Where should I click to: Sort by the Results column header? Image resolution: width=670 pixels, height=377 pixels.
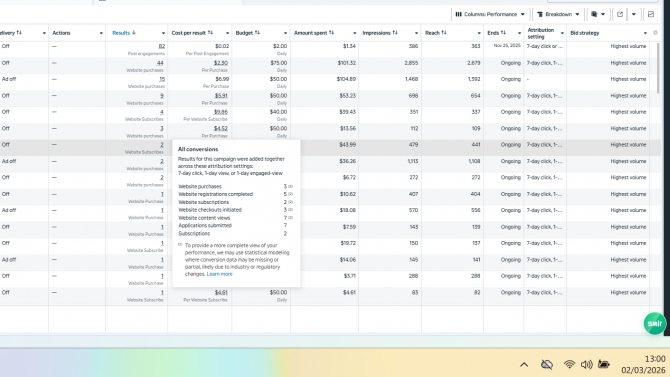[123, 33]
